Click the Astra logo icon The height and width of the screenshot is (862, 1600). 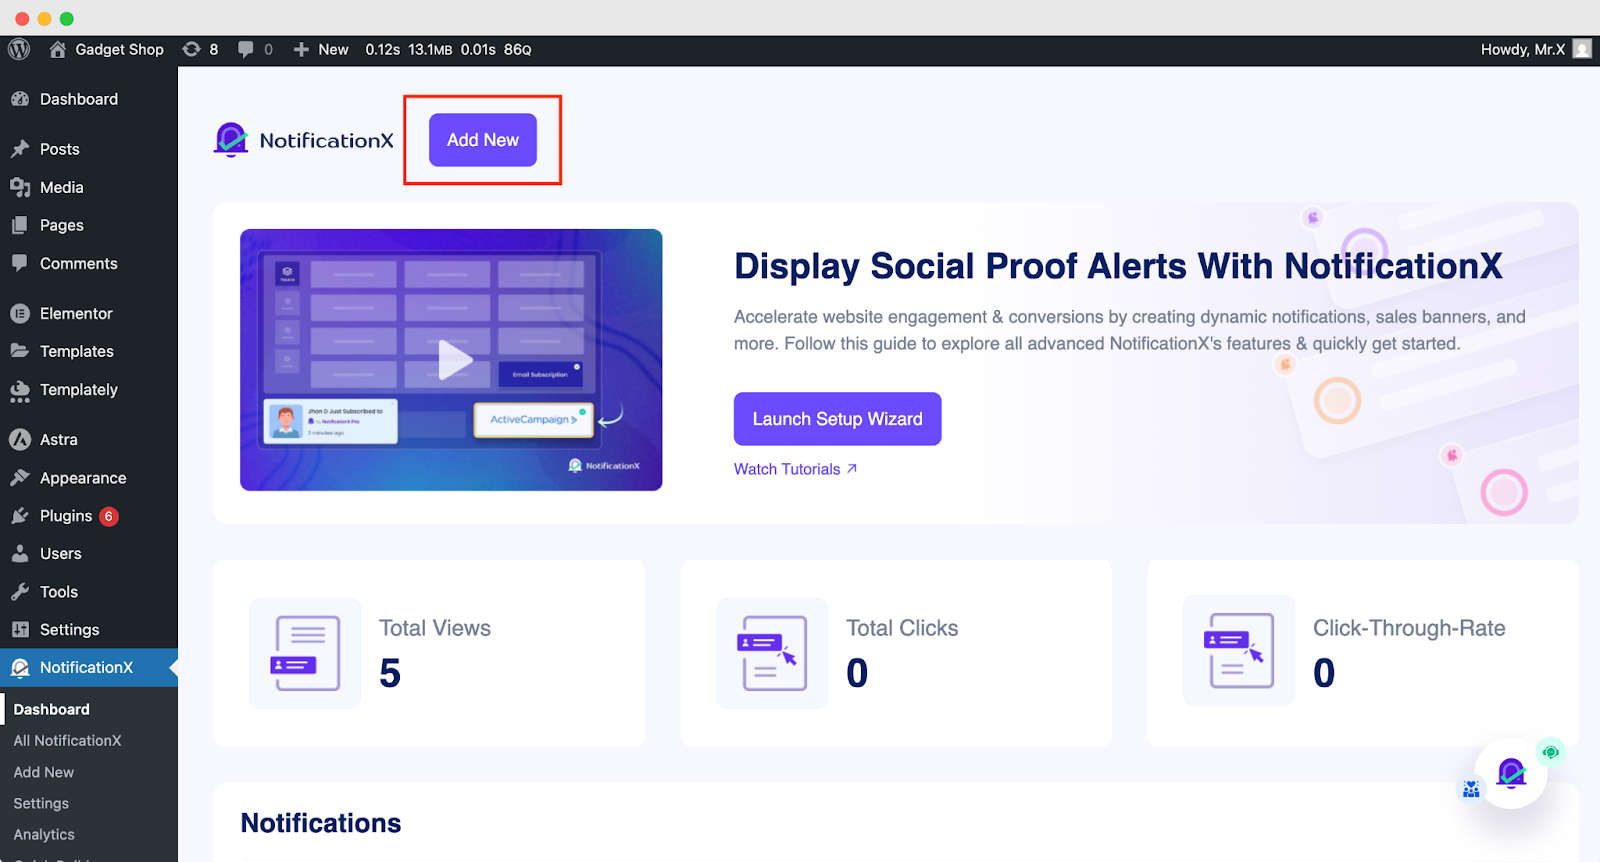20,439
